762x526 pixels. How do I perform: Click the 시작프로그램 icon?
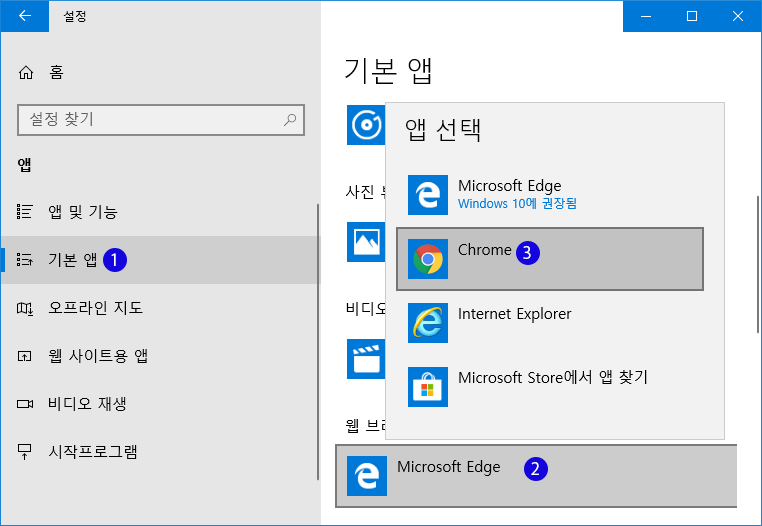click(x=25, y=452)
